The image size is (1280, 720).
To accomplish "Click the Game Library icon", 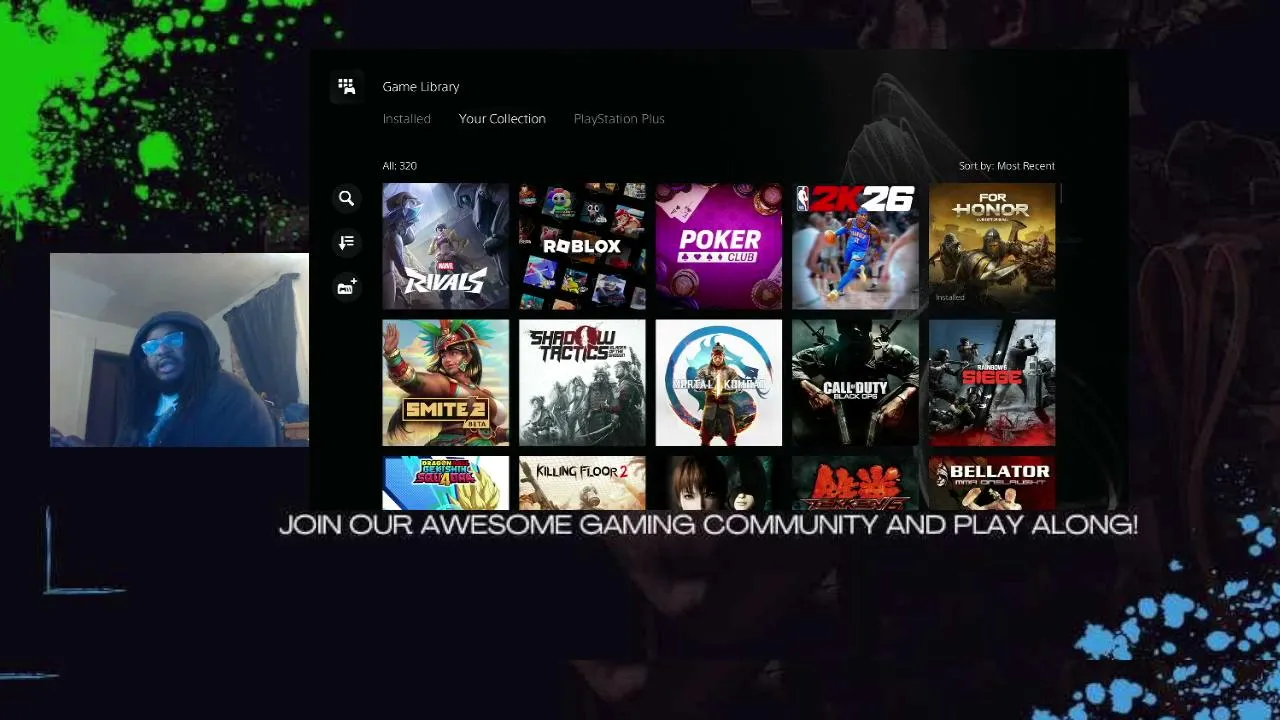I will tap(346, 87).
